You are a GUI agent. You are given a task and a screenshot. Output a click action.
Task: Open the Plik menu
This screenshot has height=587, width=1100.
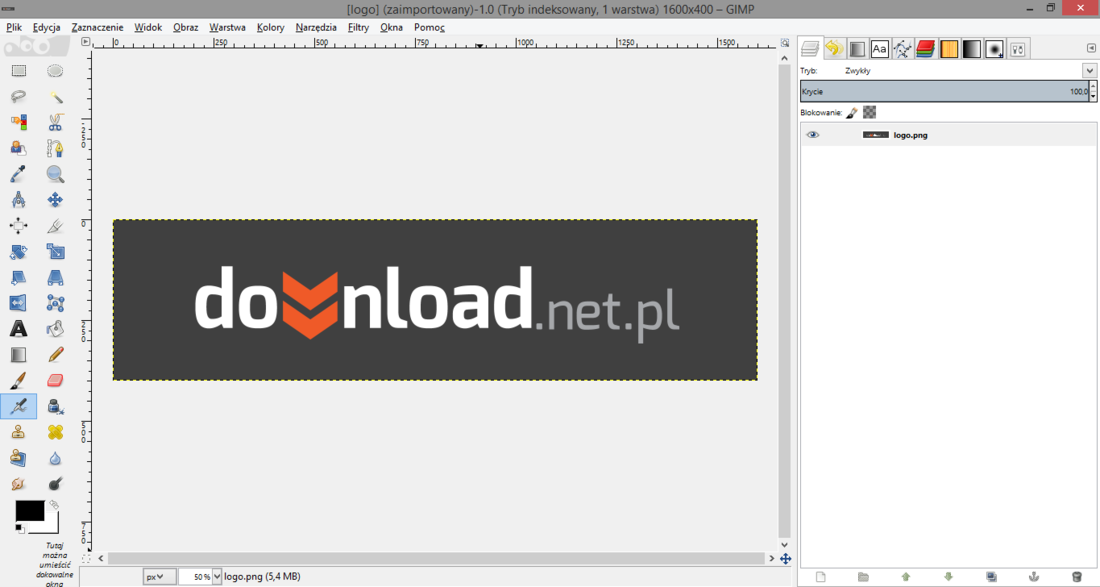[14, 27]
